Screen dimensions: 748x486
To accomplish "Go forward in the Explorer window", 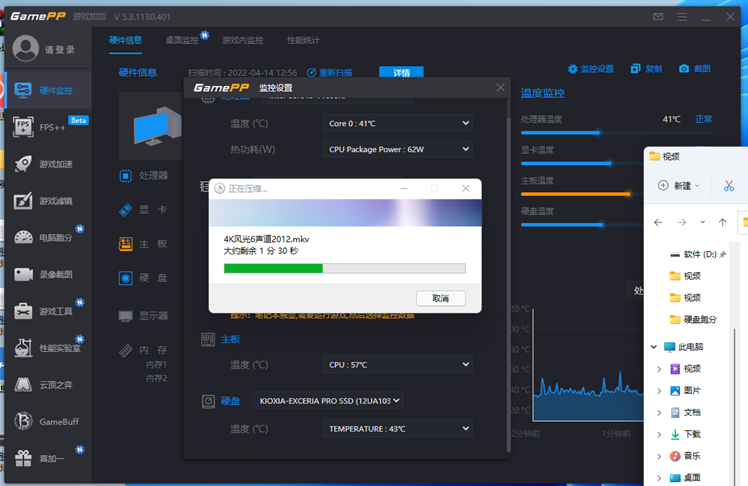I will (682, 222).
